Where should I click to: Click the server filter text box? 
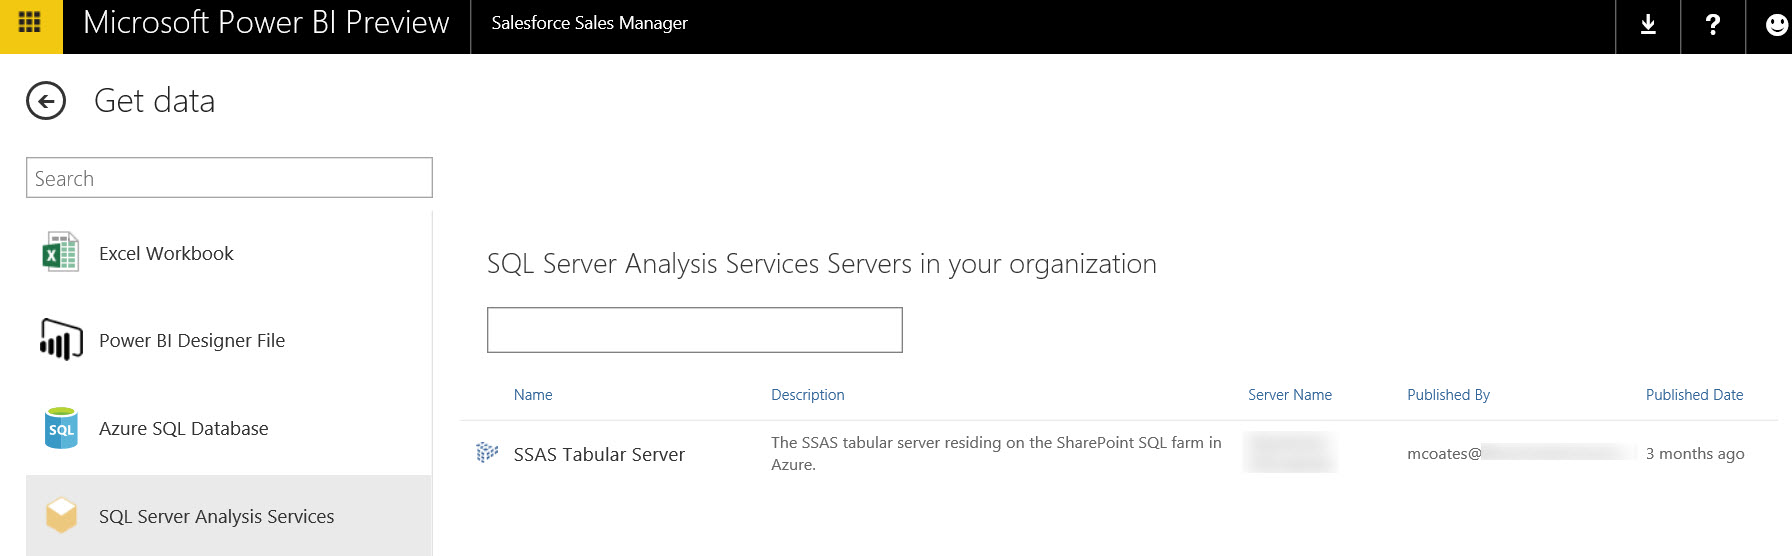point(695,330)
